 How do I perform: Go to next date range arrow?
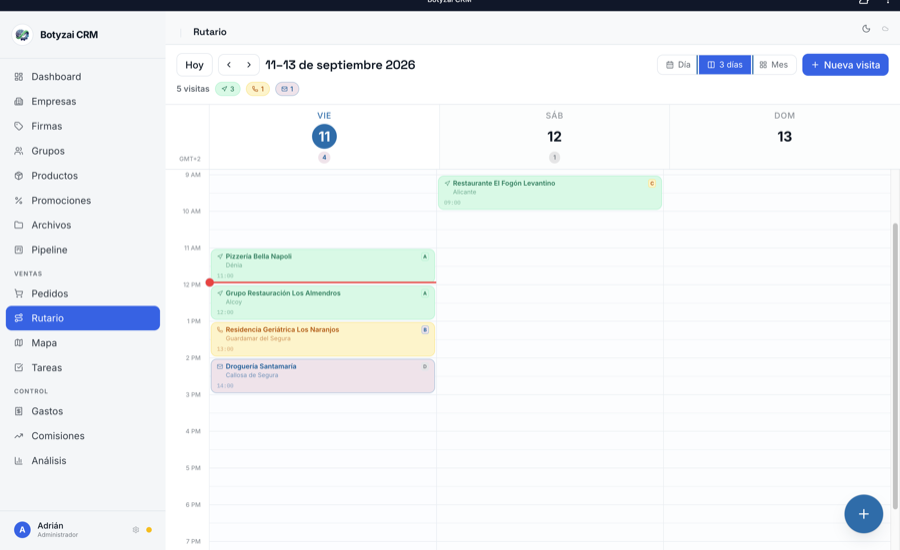249,65
